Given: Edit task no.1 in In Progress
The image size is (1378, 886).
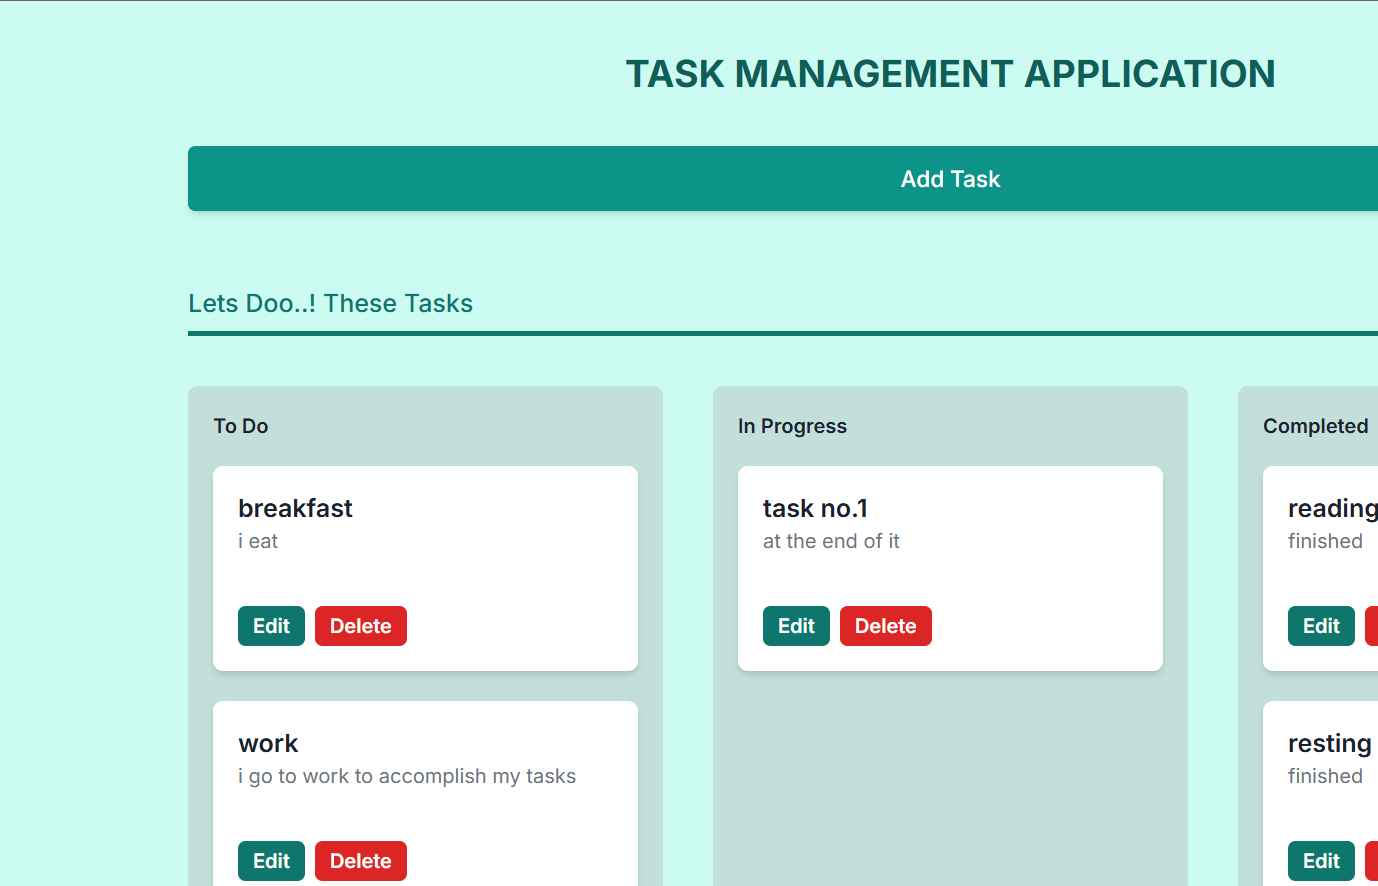Looking at the screenshot, I should (x=796, y=626).
